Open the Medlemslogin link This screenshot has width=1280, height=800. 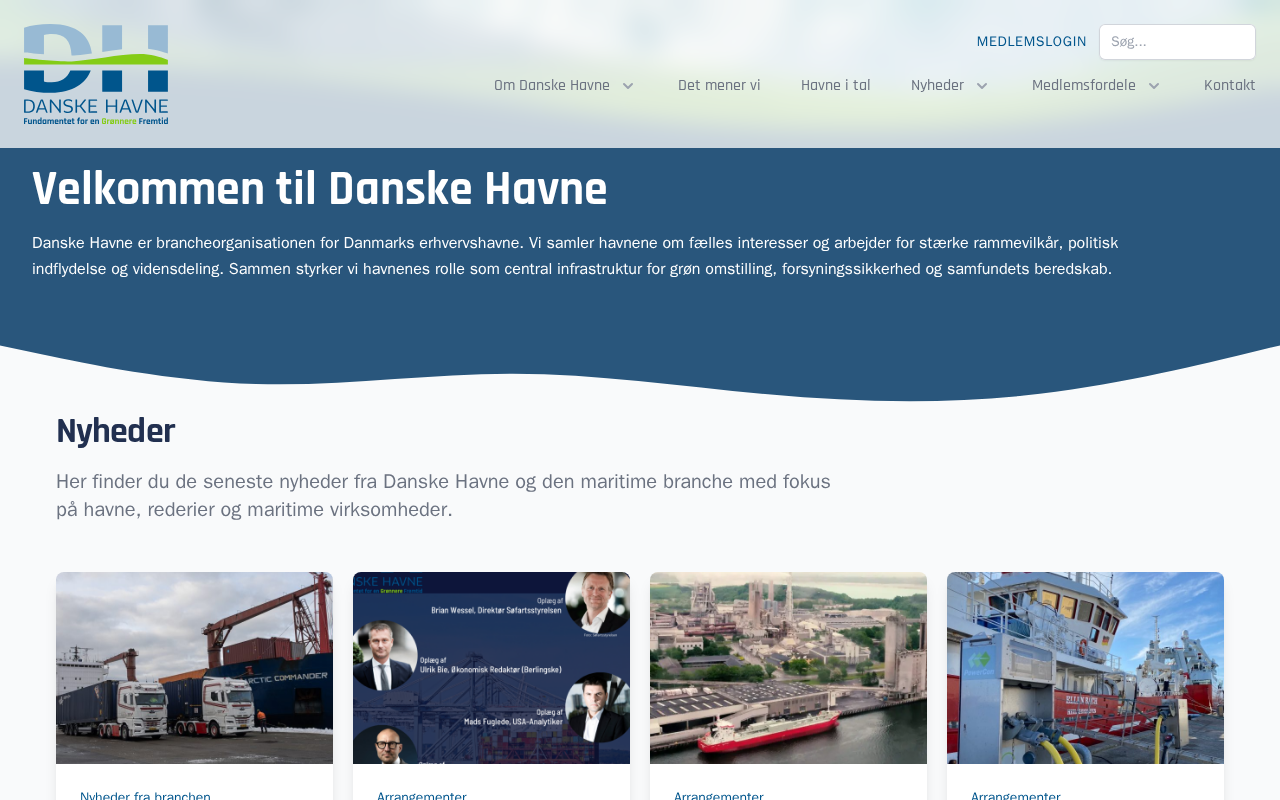pos(1031,42)
